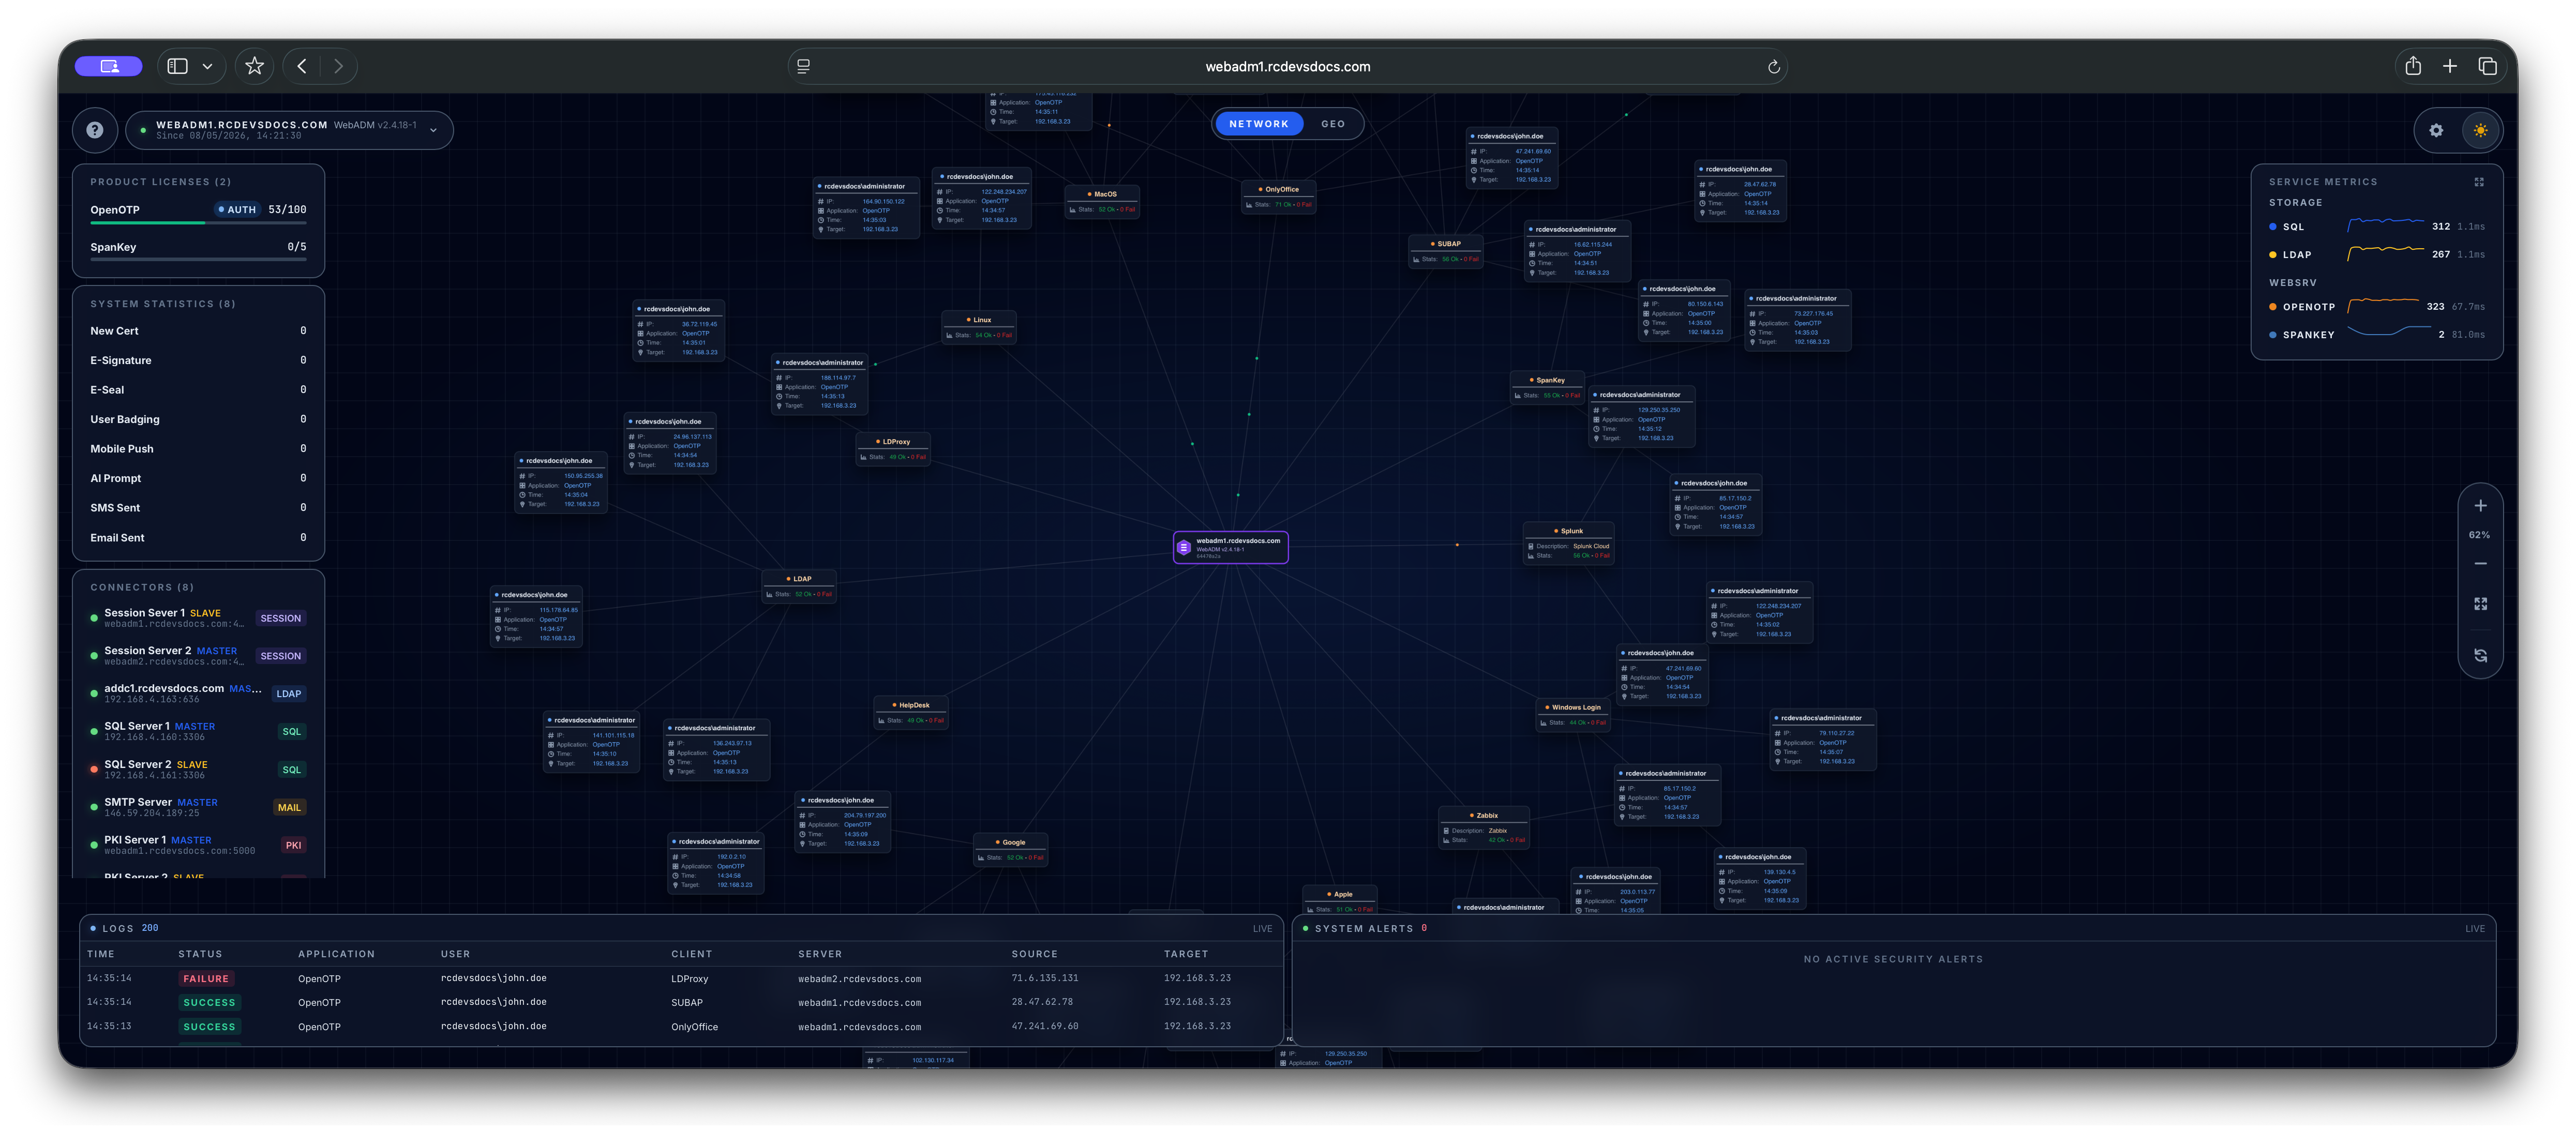Image resolution: width=2576 pixels, height=1145 pixels.
Task: Click SESSION badge for Session Server 1
Action: pos(280,618)
